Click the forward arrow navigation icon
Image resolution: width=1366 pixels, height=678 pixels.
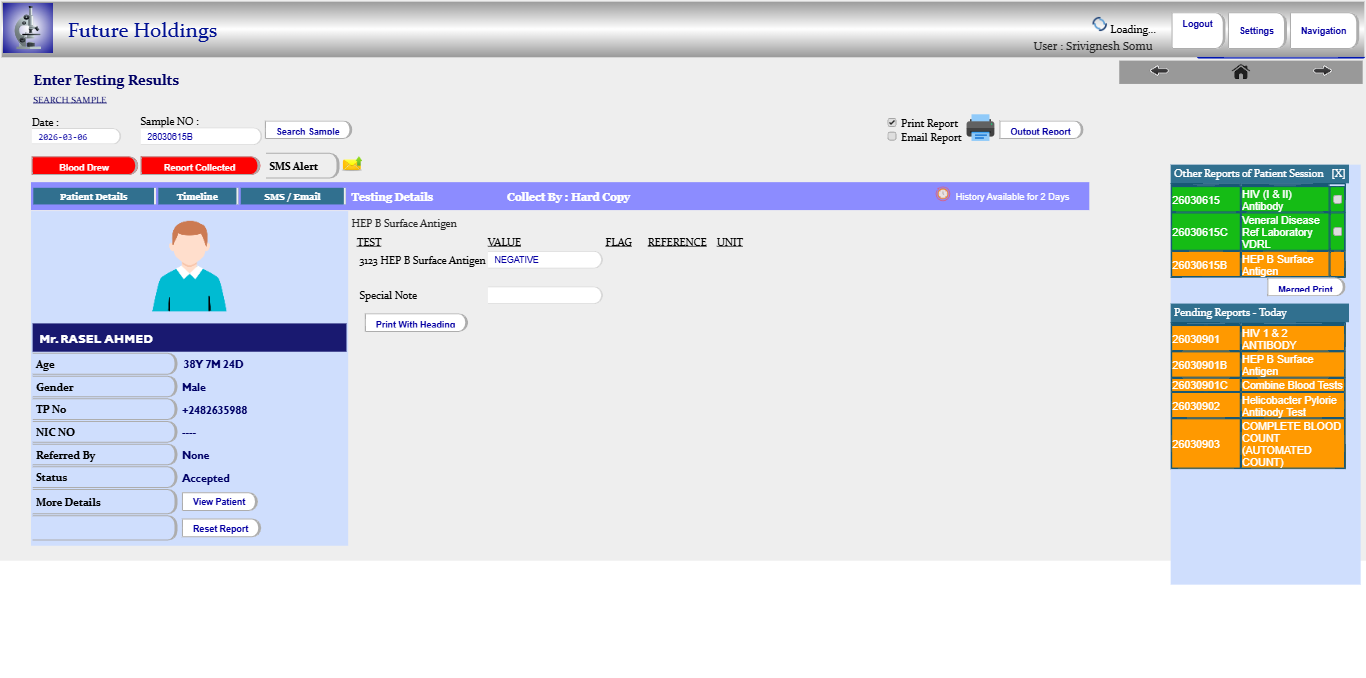click(1322, 71)
